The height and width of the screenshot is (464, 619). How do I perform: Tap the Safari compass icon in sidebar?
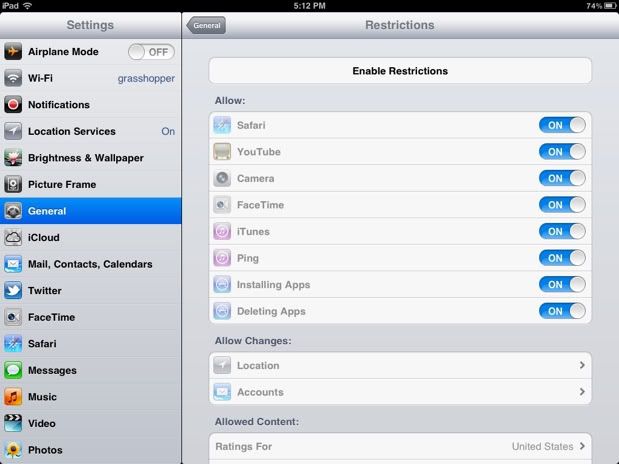tap(13, 344)
